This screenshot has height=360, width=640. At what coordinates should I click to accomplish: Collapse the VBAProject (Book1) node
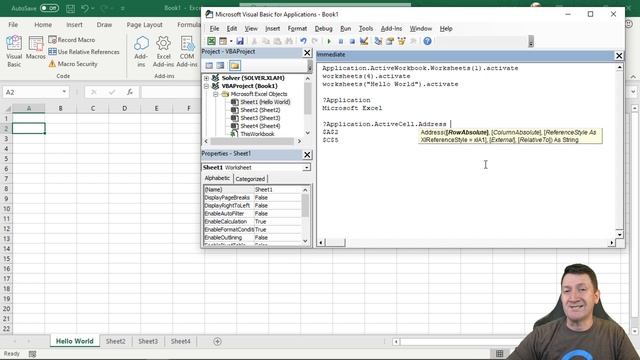click(x=207, y=86)
